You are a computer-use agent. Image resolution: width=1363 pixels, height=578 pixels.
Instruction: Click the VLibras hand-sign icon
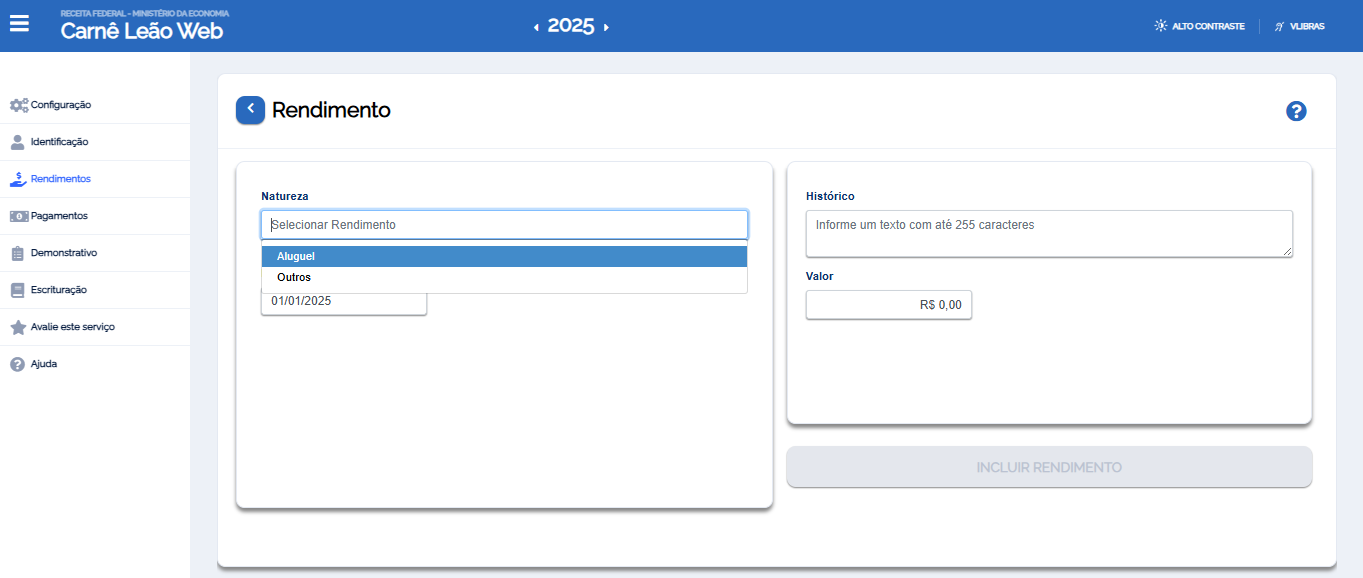click(x=1279, y=26)
